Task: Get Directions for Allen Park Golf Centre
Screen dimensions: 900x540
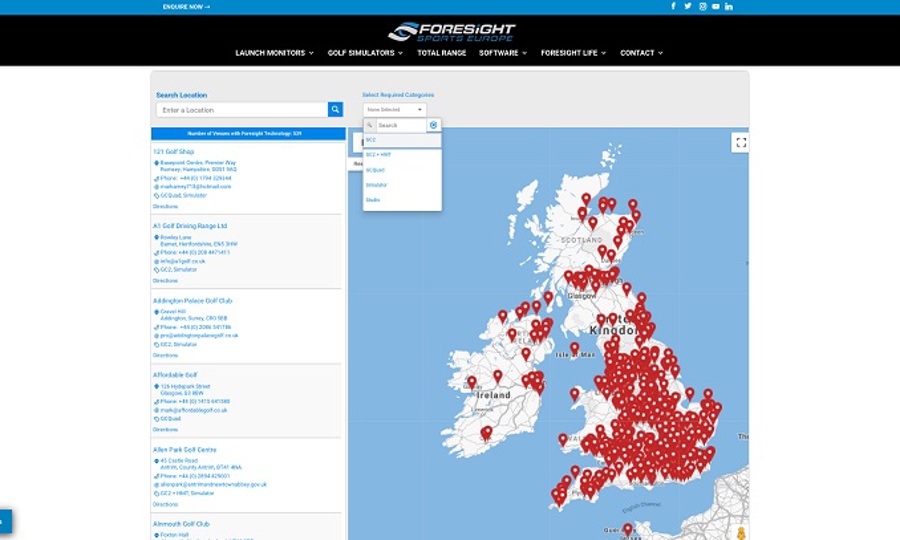Action: coord(165,505)
